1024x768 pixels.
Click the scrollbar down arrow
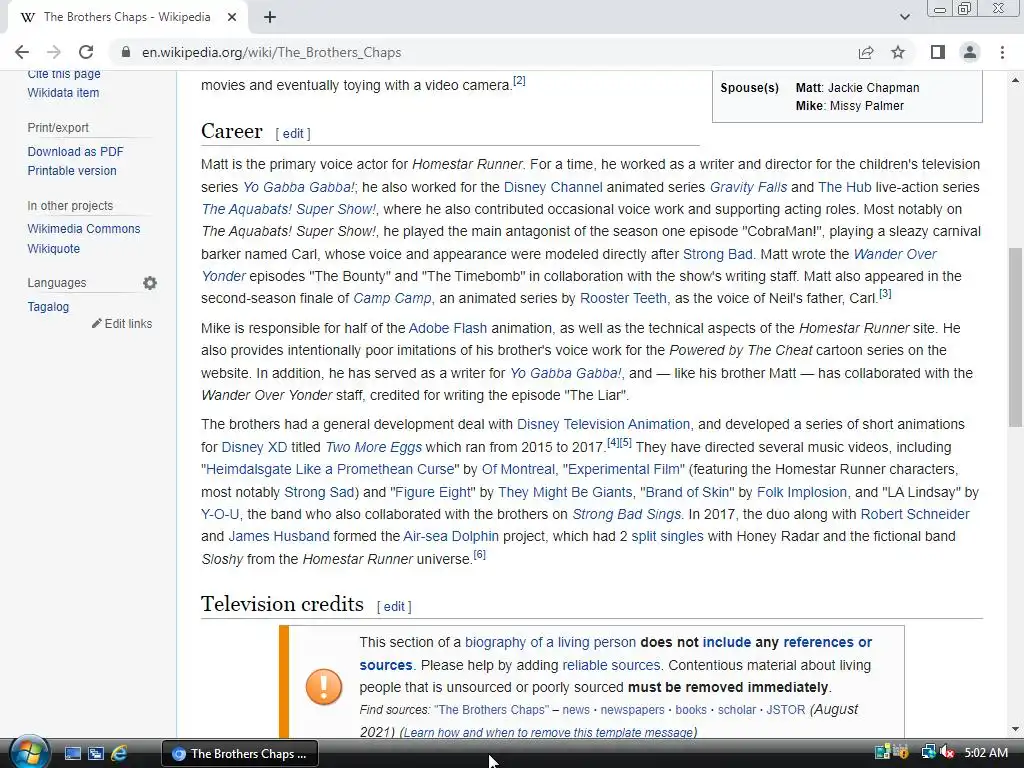pos(1015,729)
